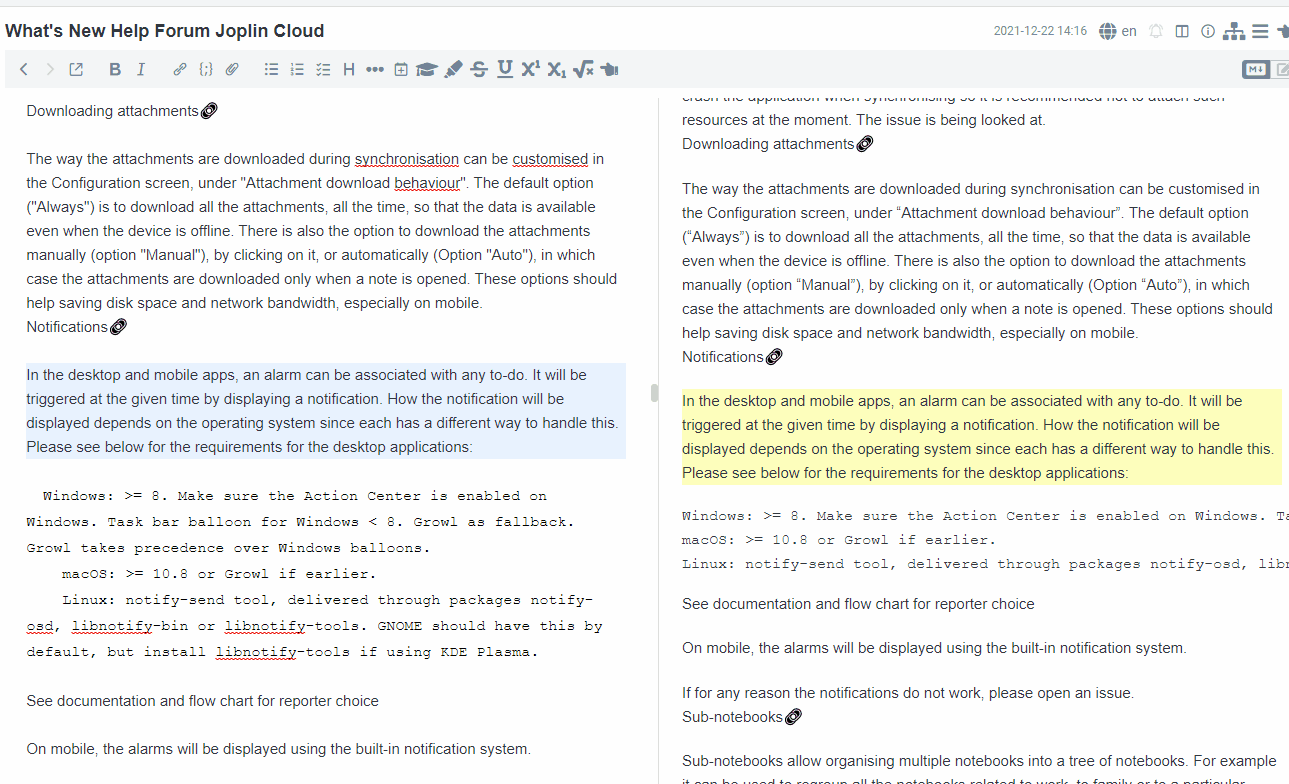Click the forward navigation arrow

50,69
